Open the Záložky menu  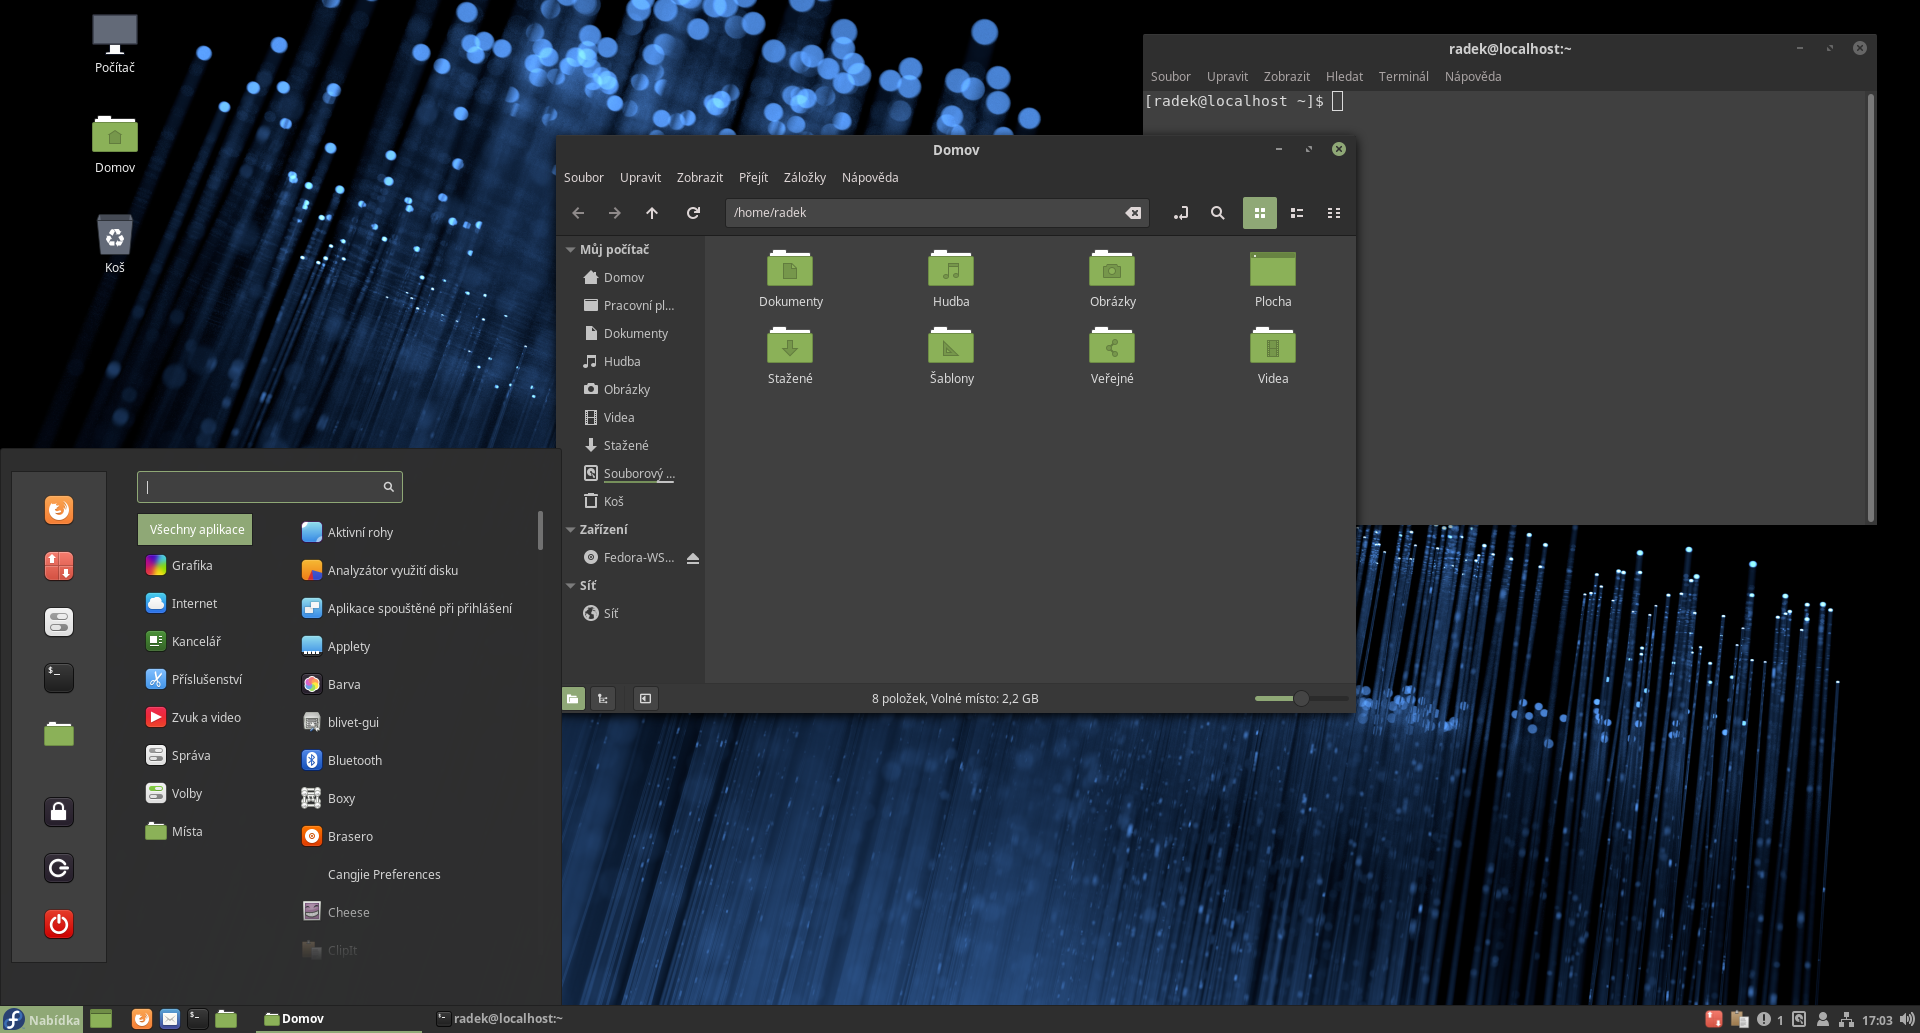[x=804, y=178]
